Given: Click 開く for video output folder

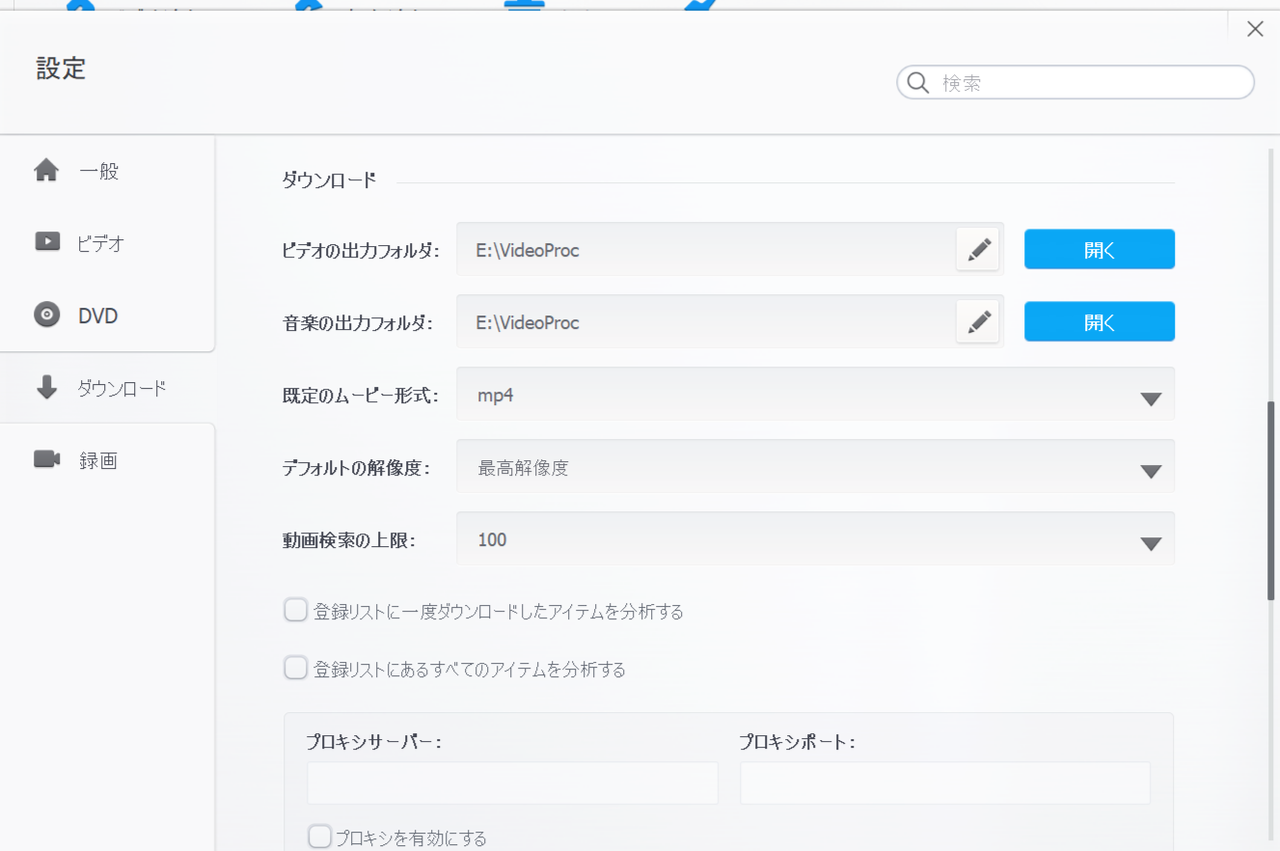Looking at the screenshot, I should [x=1099, y=250].
